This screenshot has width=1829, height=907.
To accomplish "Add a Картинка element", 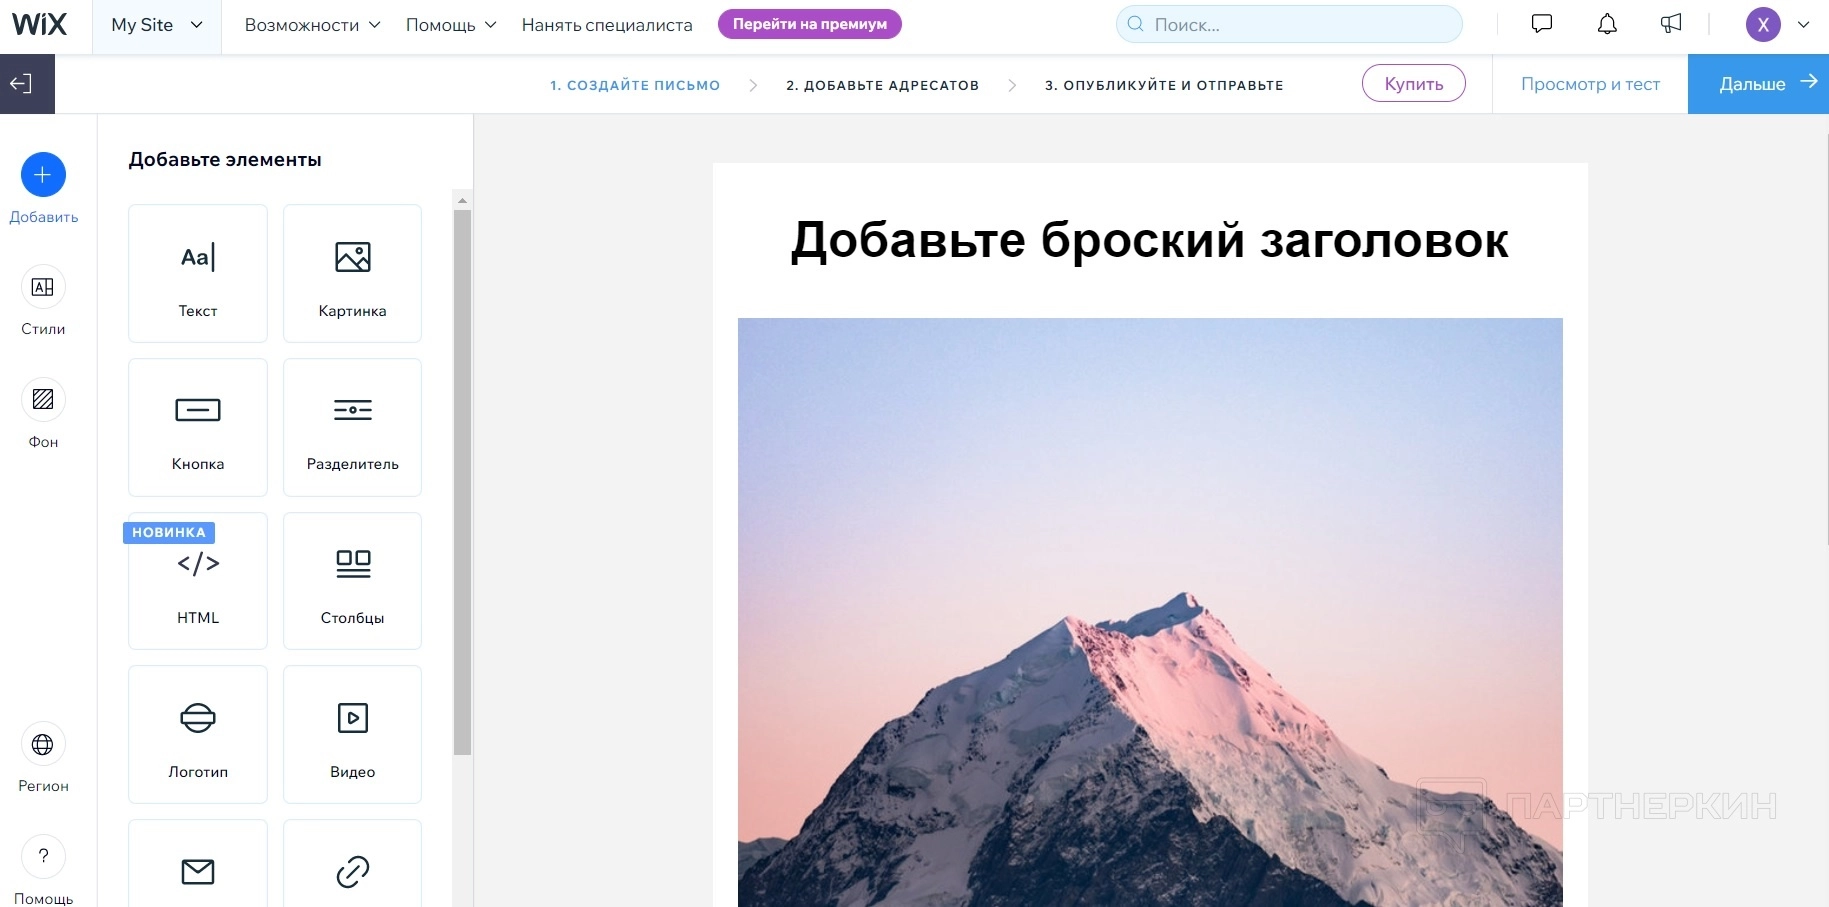I will pos(352,273).
